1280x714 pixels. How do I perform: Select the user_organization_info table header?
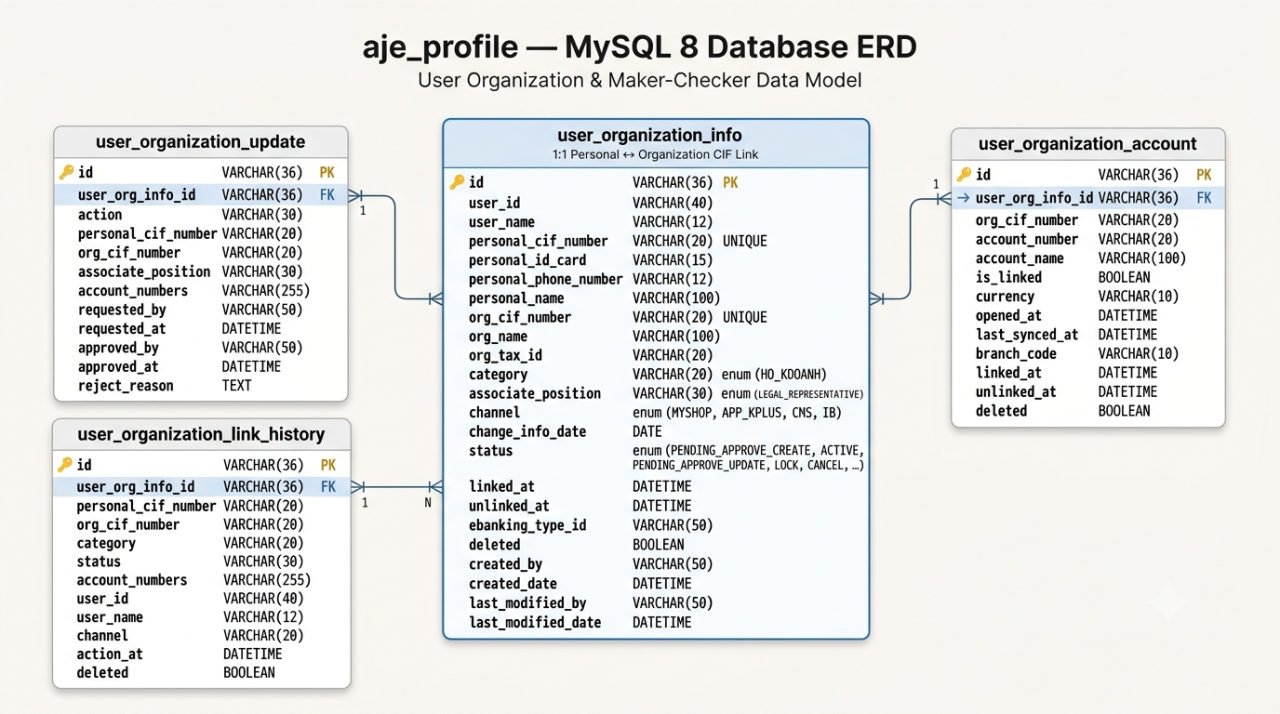point(656,143)
